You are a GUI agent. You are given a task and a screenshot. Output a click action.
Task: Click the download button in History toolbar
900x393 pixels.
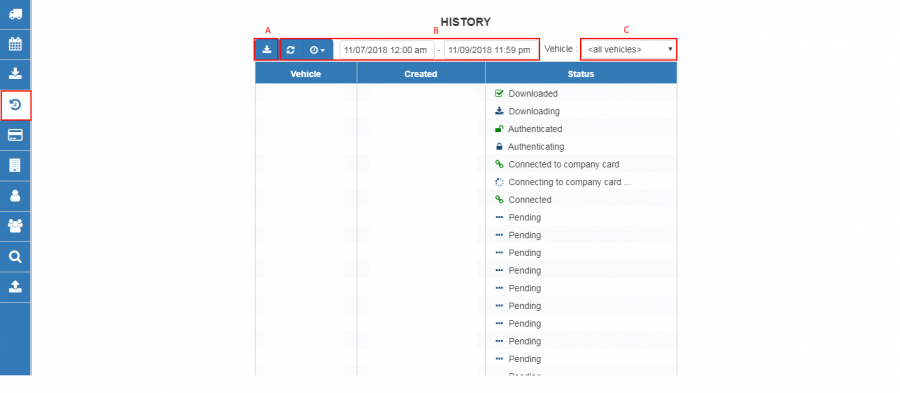[x=266, y=50]
